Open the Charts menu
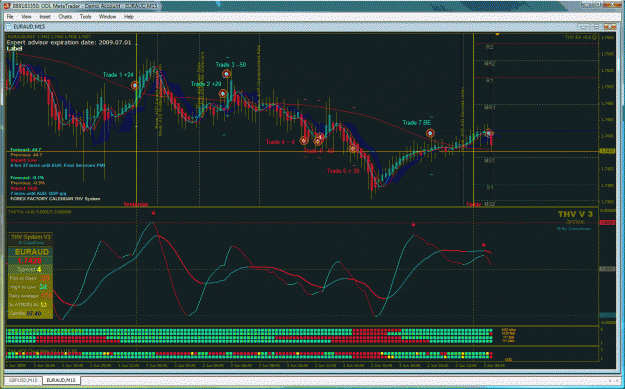The width and height of the screenshot is (625, 389). click(x=65, y=17)
